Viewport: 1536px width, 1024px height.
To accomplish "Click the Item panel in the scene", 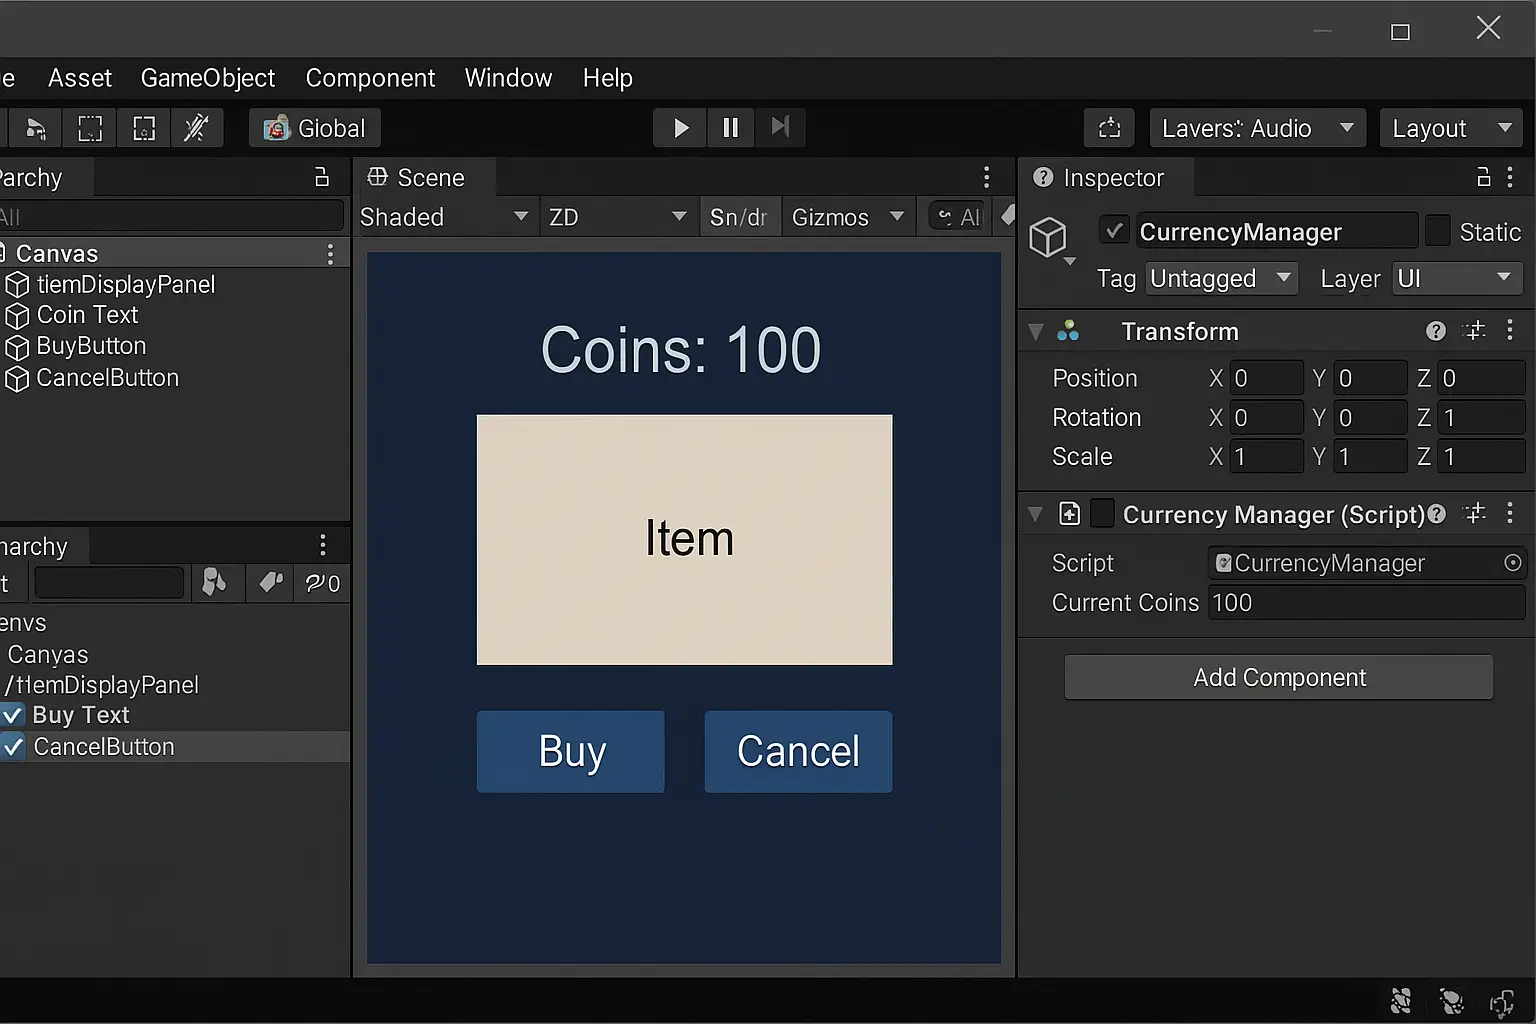I will pos(684,540).
